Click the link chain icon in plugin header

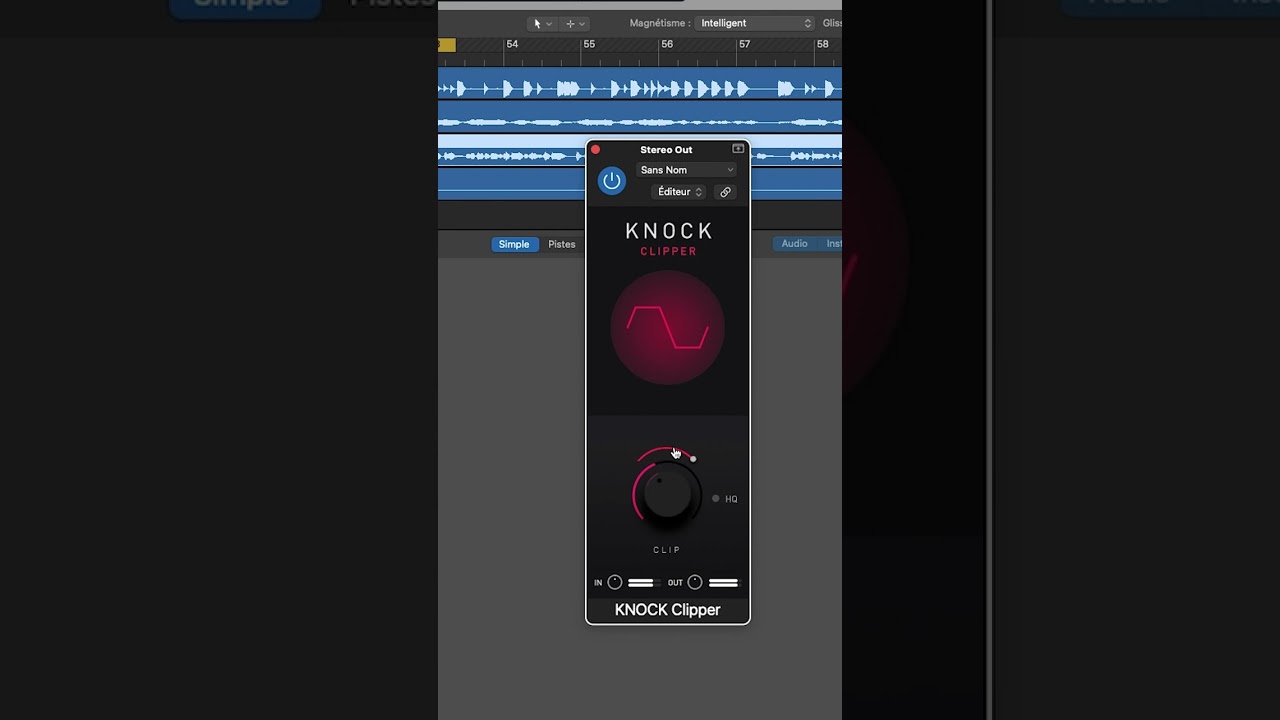click(725, 192)
